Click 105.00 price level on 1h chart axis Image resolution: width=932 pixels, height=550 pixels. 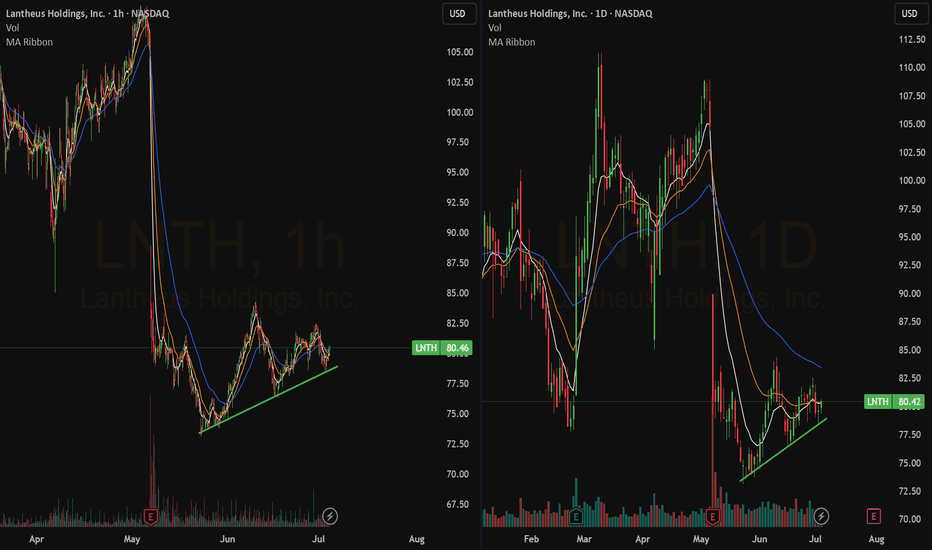(x=460, y=52)
